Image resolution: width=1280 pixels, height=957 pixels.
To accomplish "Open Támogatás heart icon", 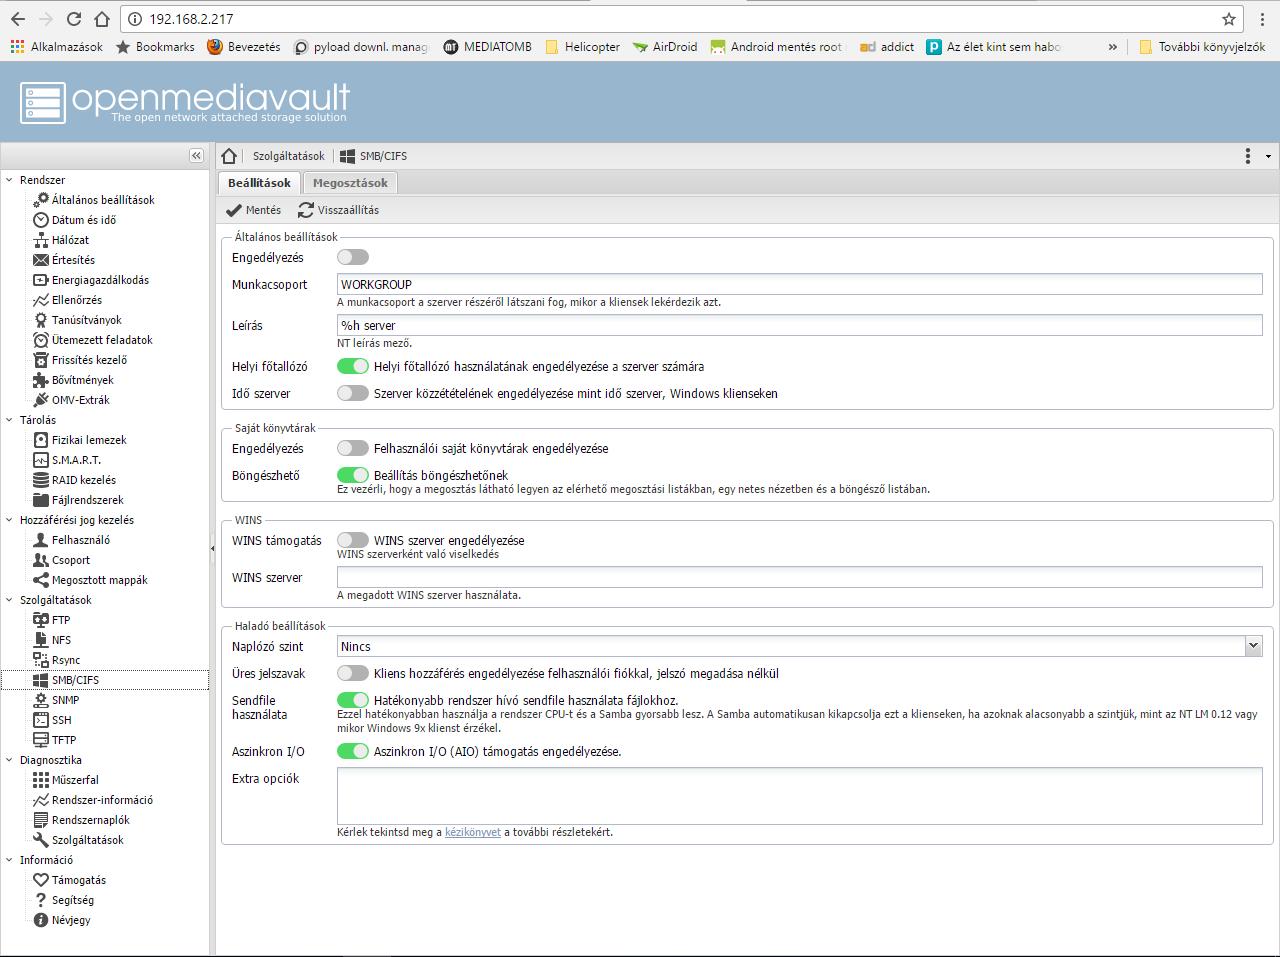I will [41, 880].
